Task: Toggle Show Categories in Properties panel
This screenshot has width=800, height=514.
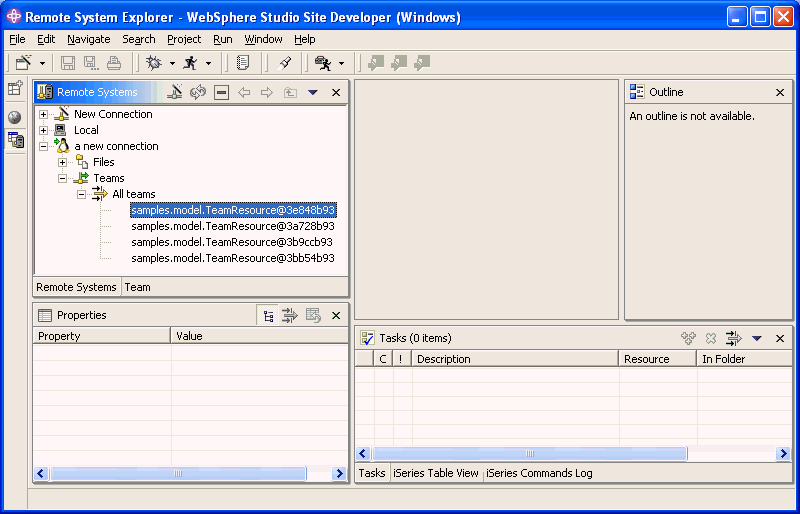Action: pyautogui.click(x=268, y=316)
